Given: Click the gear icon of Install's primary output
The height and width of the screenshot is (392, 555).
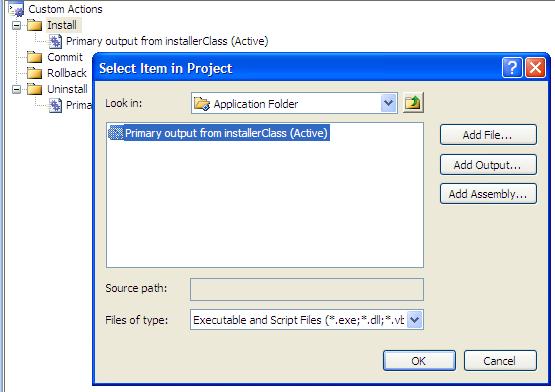Looking at the screenshot, I should [55, 41].
